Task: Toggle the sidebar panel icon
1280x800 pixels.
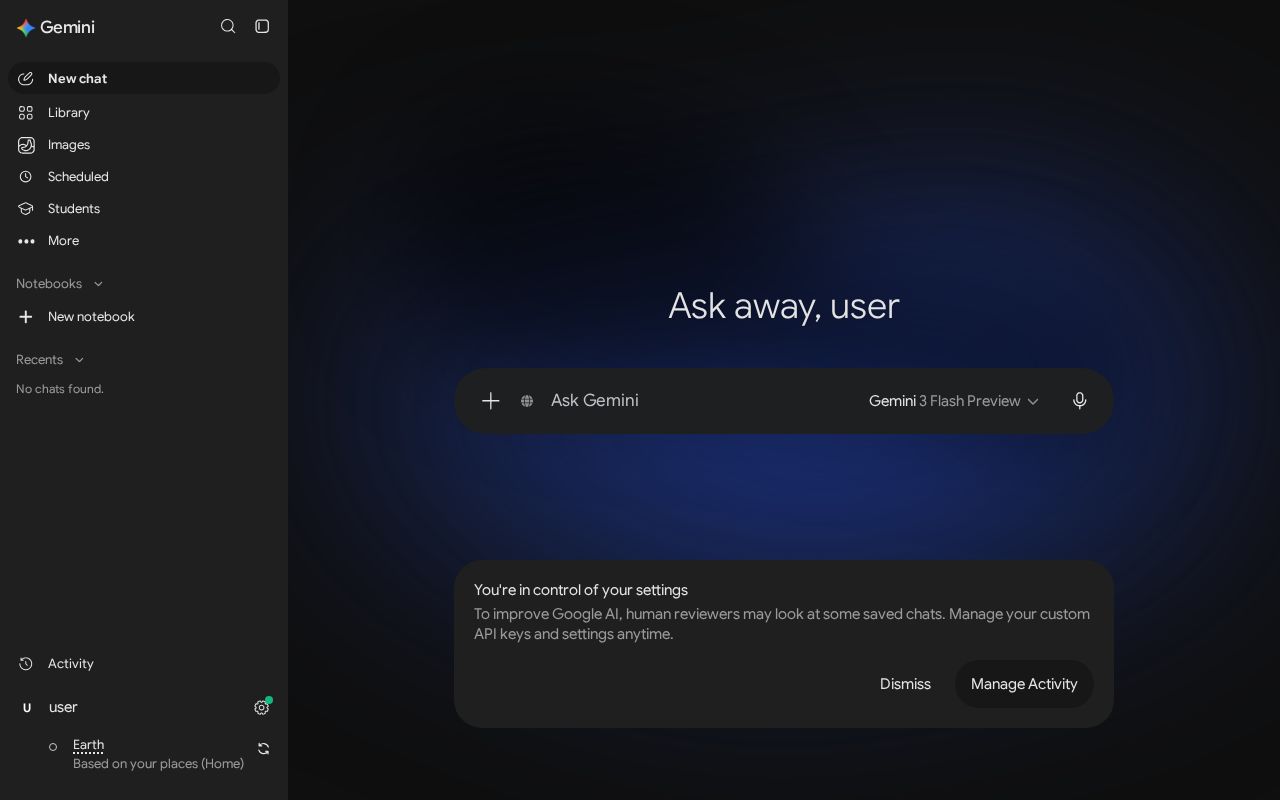Action: point(262,27)
